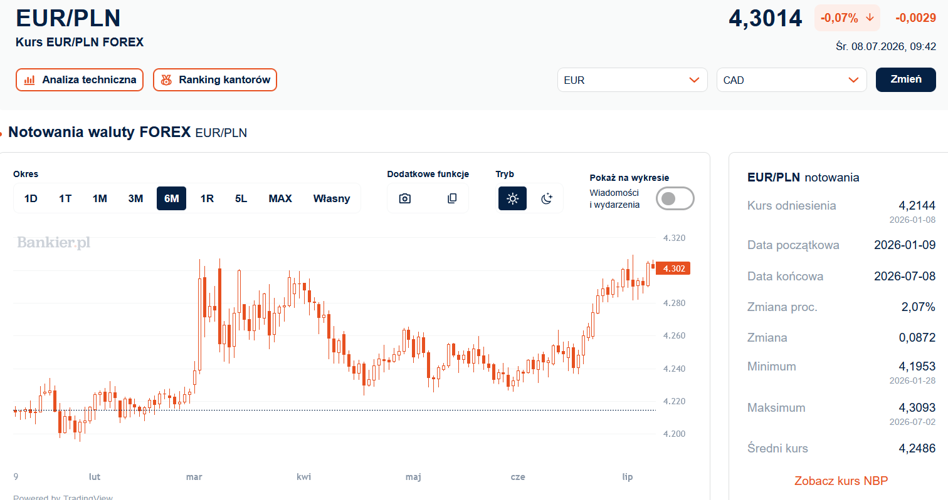Click the 4.200 price axis label

[x=674, y=434]
